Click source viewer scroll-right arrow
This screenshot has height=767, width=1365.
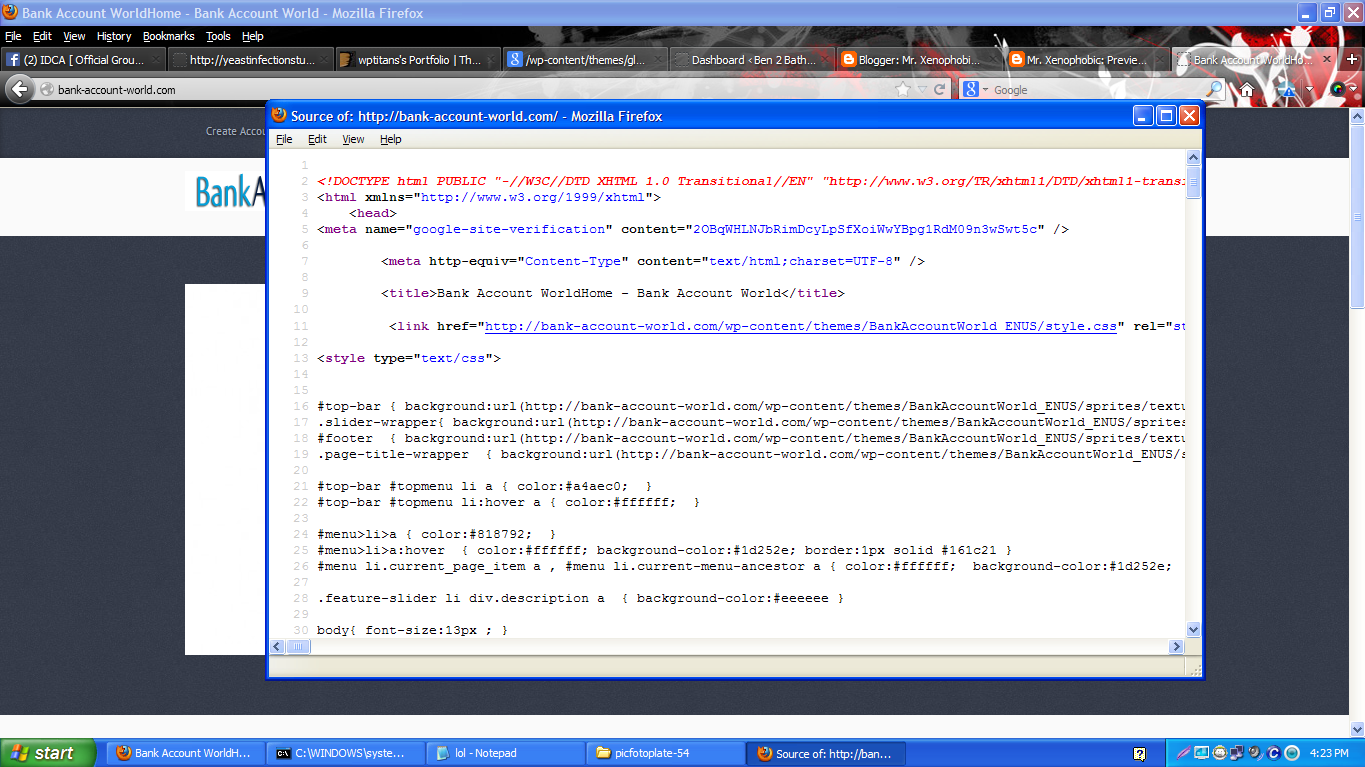(1177, 647)
